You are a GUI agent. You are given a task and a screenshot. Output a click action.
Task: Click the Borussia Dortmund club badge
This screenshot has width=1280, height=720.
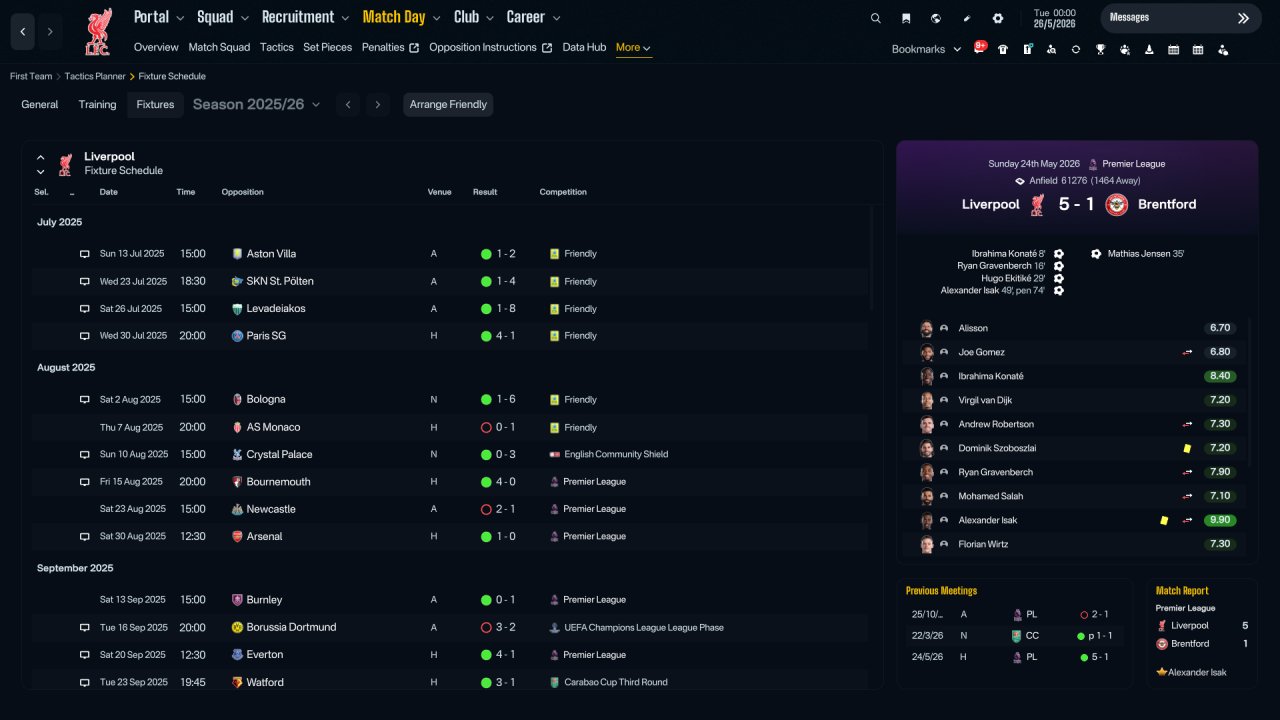pos(237,627)
